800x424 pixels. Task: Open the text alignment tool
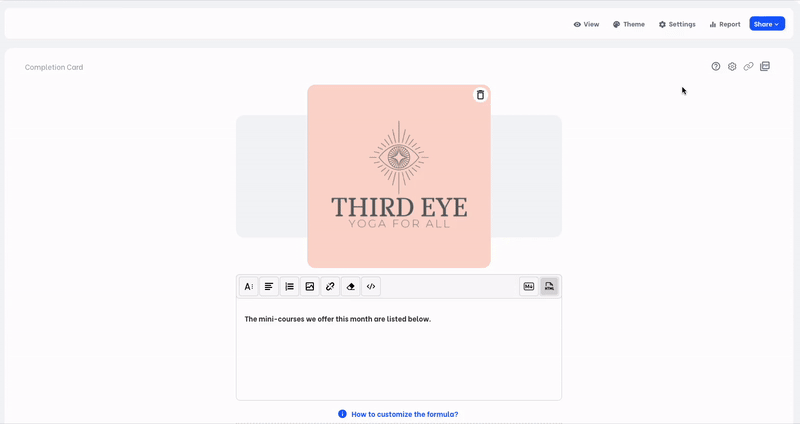269,287
